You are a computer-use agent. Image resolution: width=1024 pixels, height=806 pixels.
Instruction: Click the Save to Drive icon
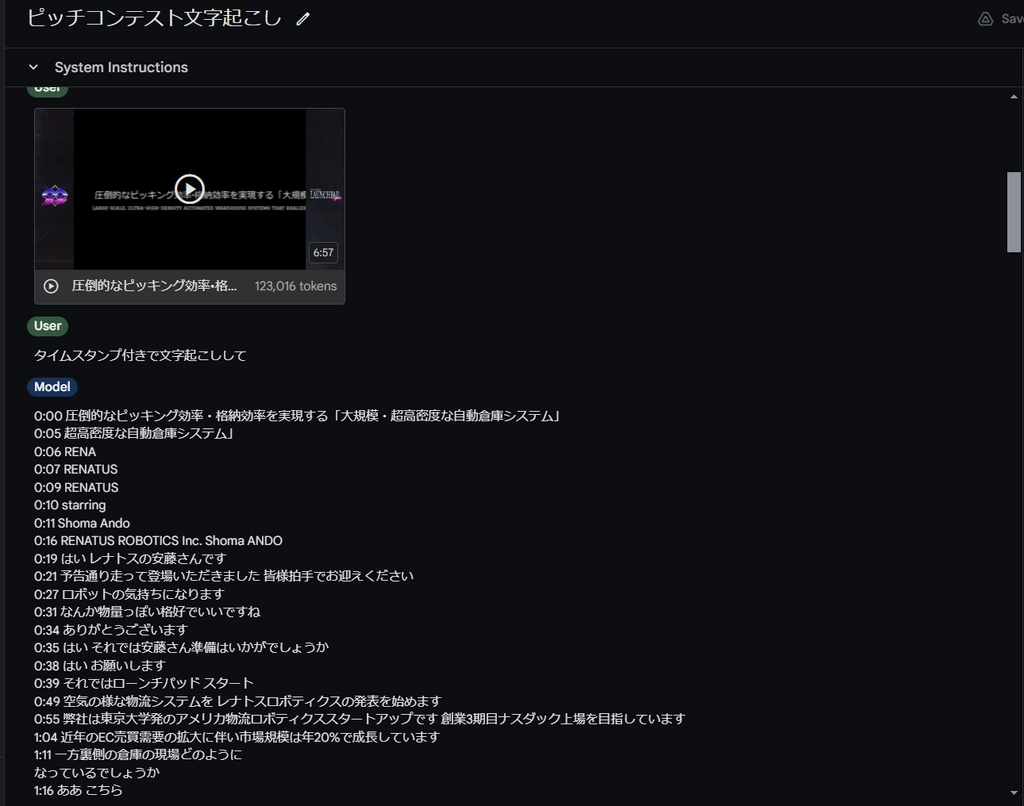[985, 19]
